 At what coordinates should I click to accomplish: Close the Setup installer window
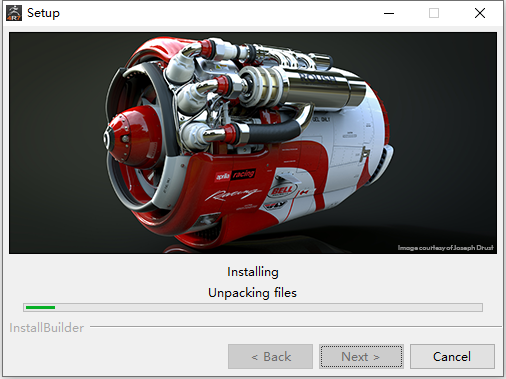click(x=480, y=13)
